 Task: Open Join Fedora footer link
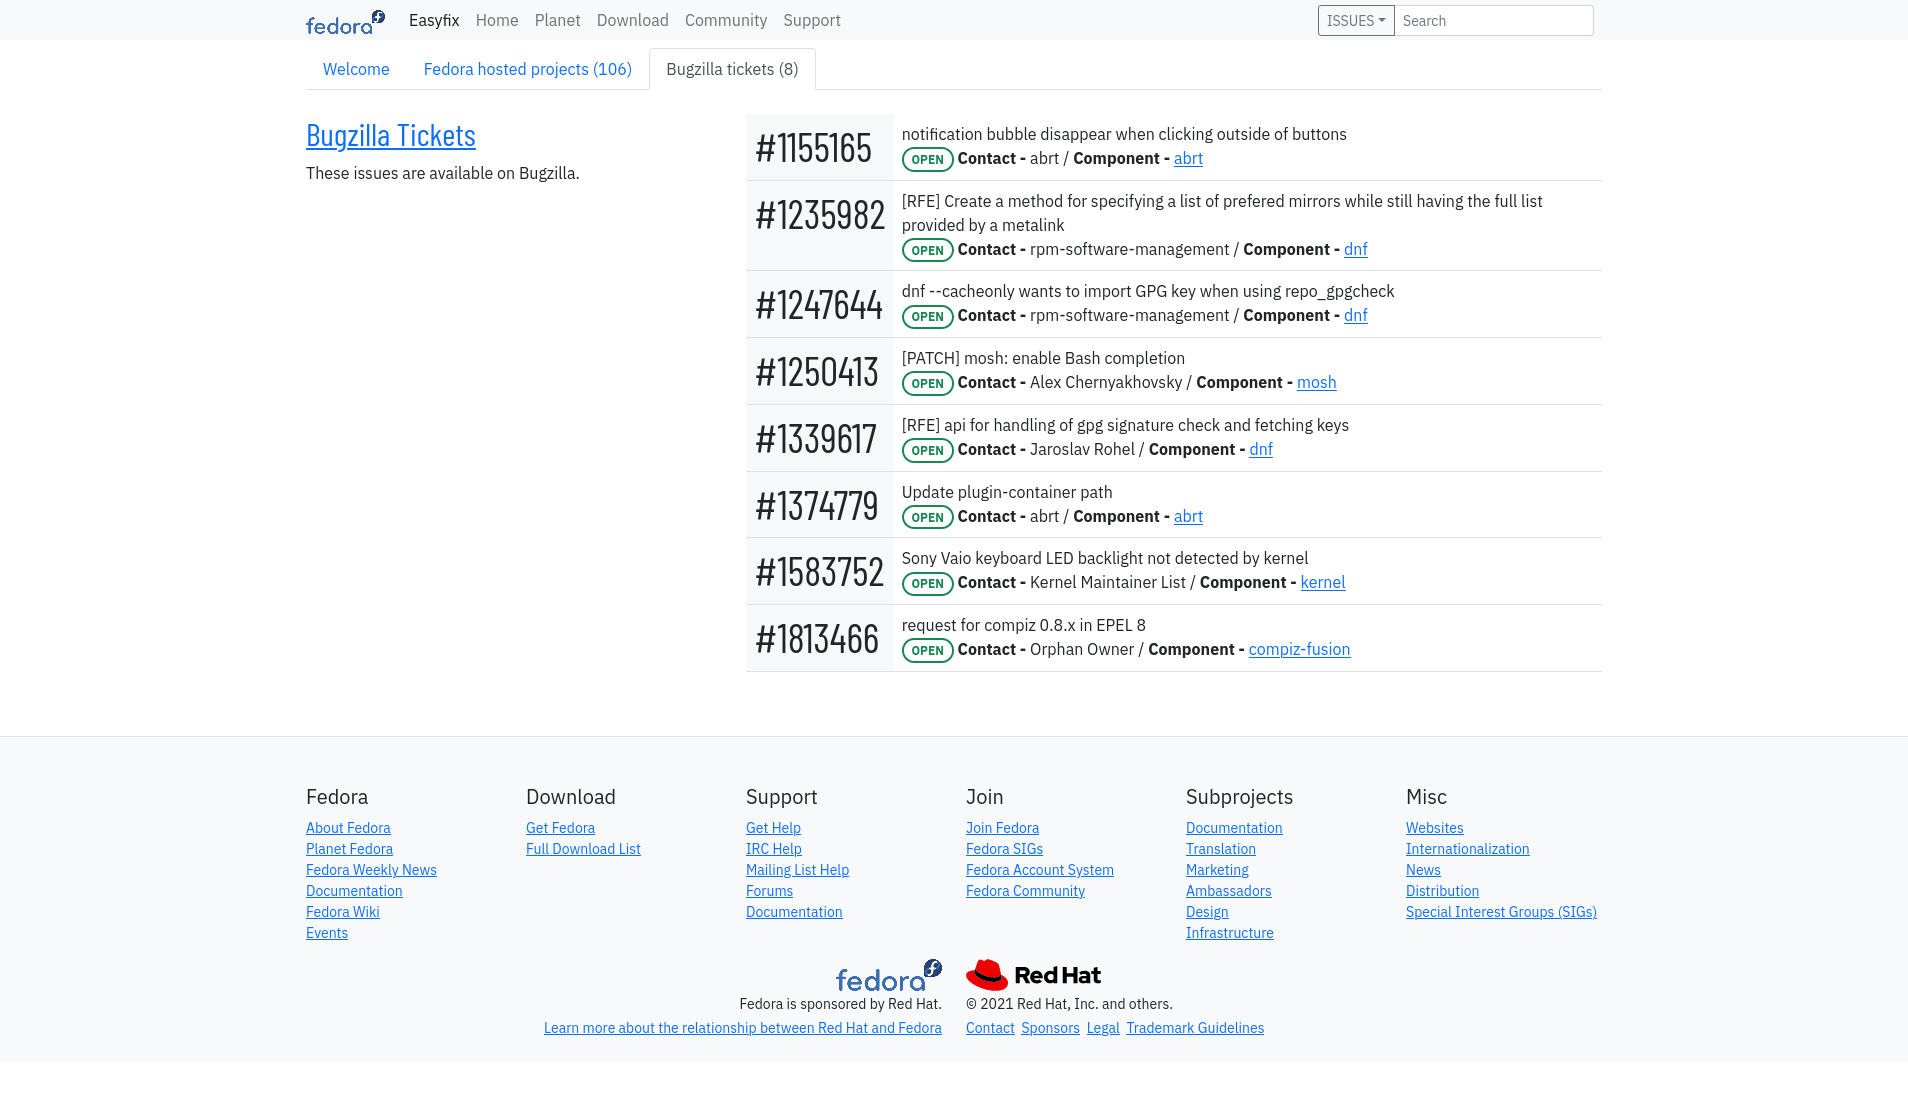1002,828
